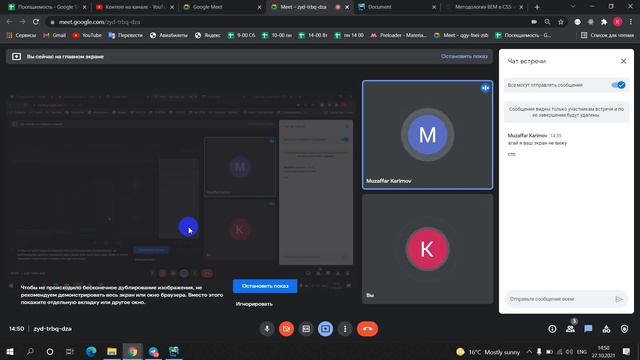Go back in browser history
Screen dimensions: 640x360
(9, 22)
